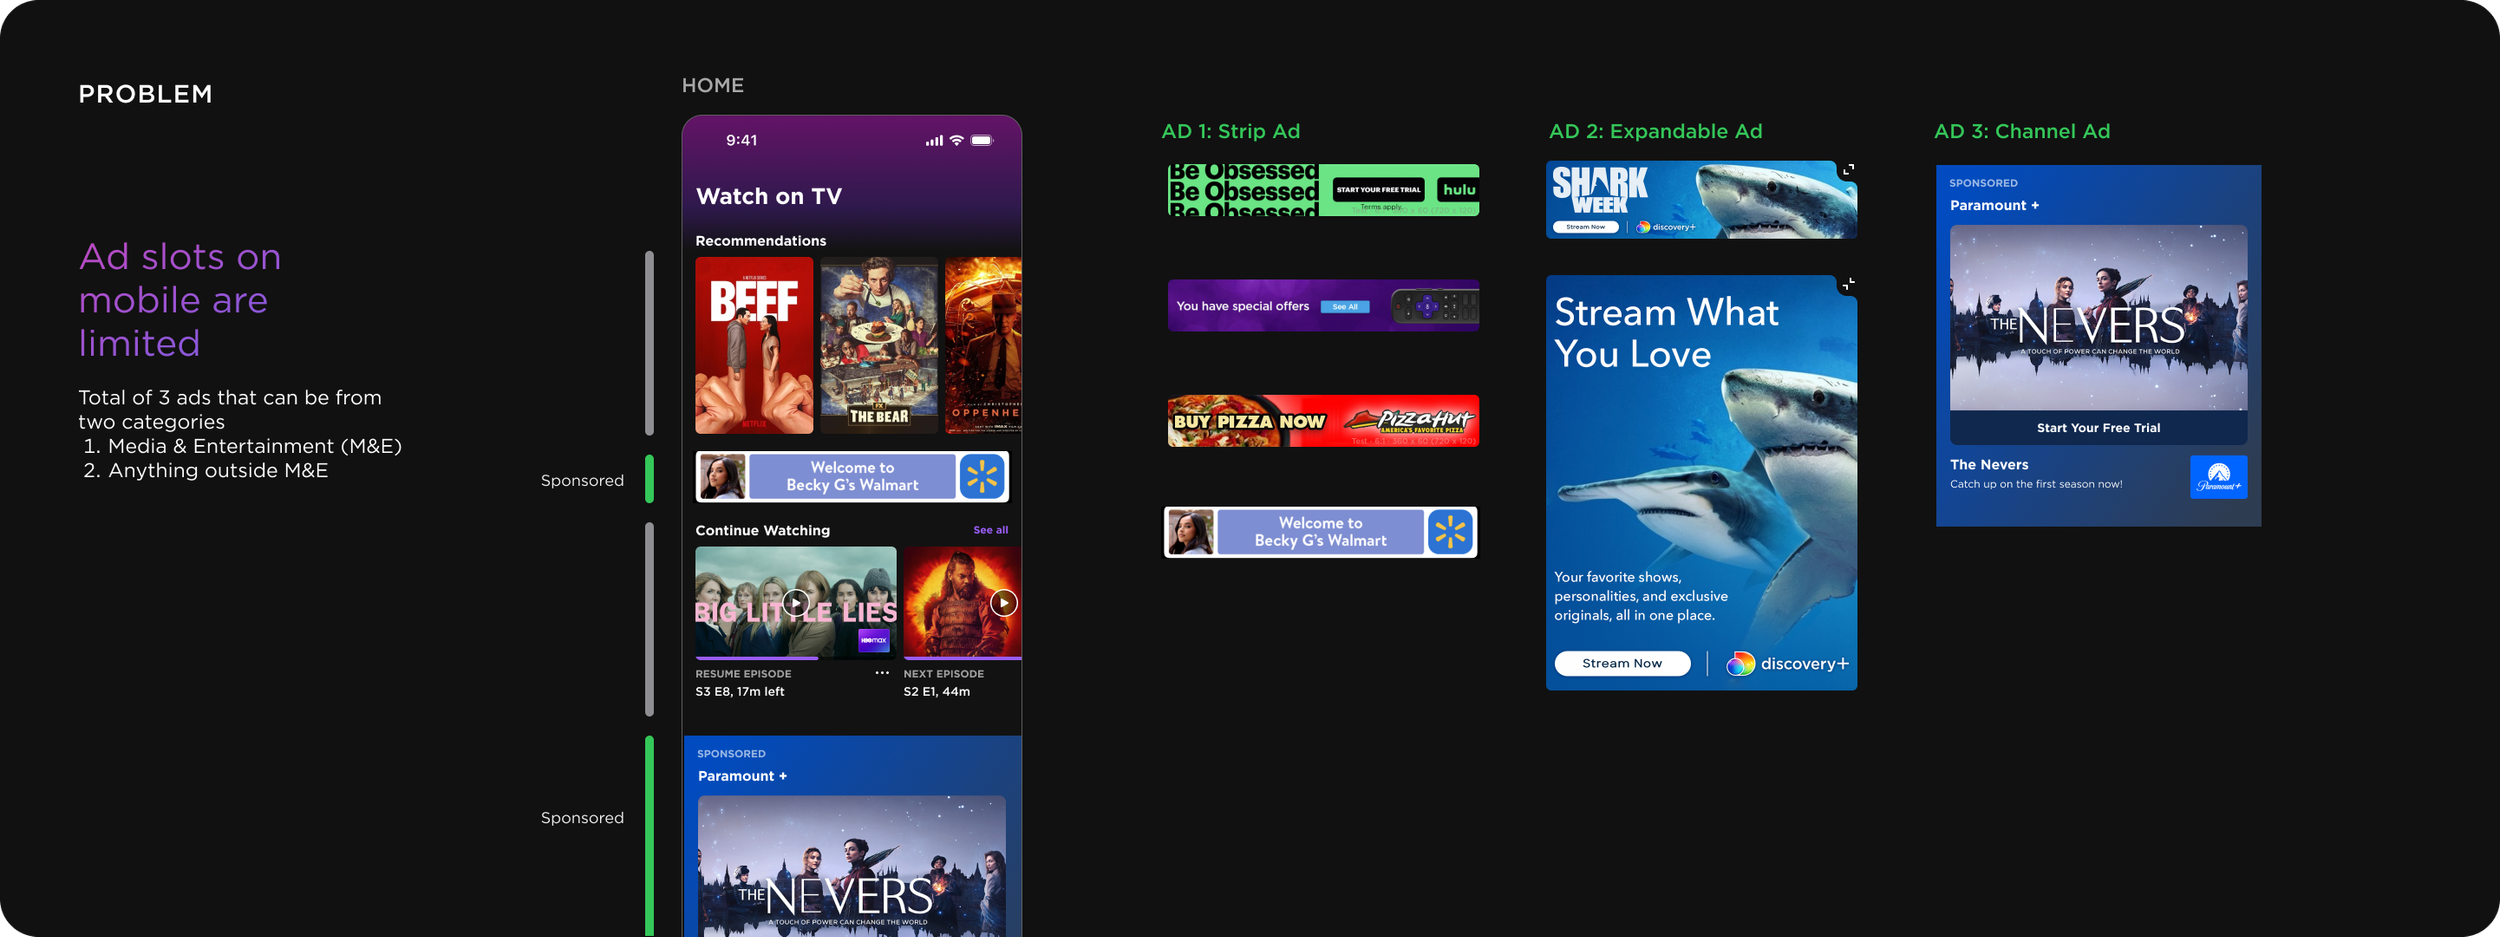Click the hulu logo badge

pos(1458,190)
